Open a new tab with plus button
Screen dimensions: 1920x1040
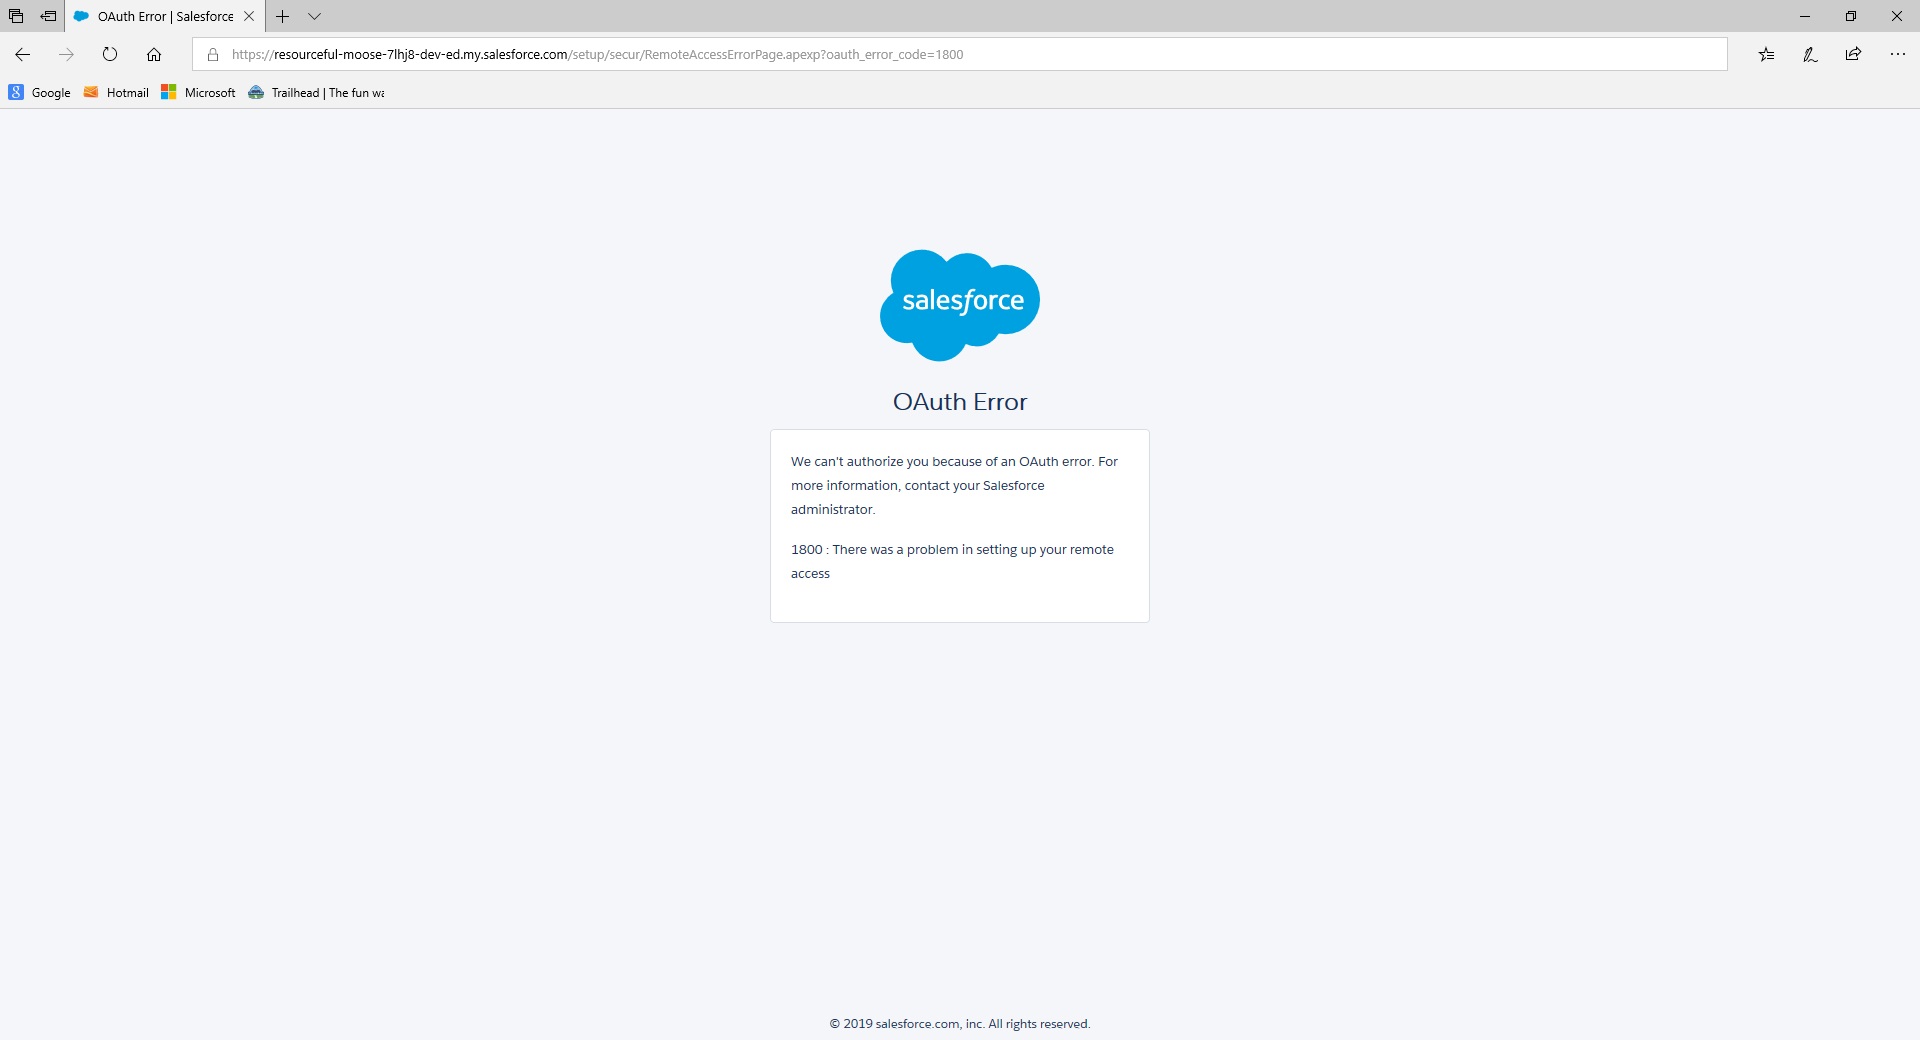coord(283,16)
